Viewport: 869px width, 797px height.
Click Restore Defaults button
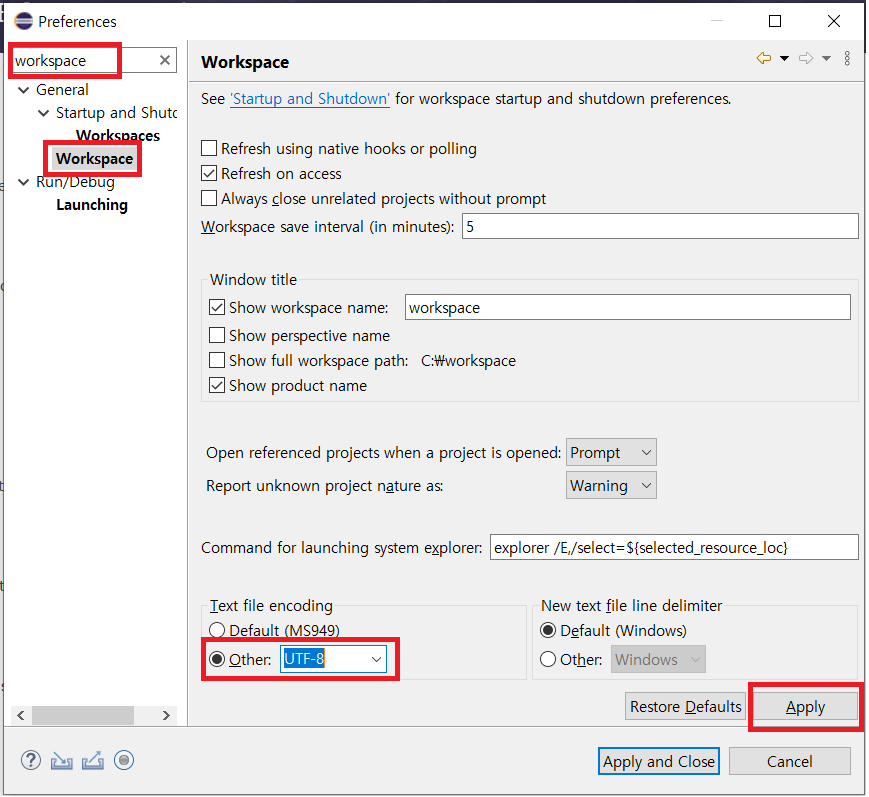tap(686, 707)
